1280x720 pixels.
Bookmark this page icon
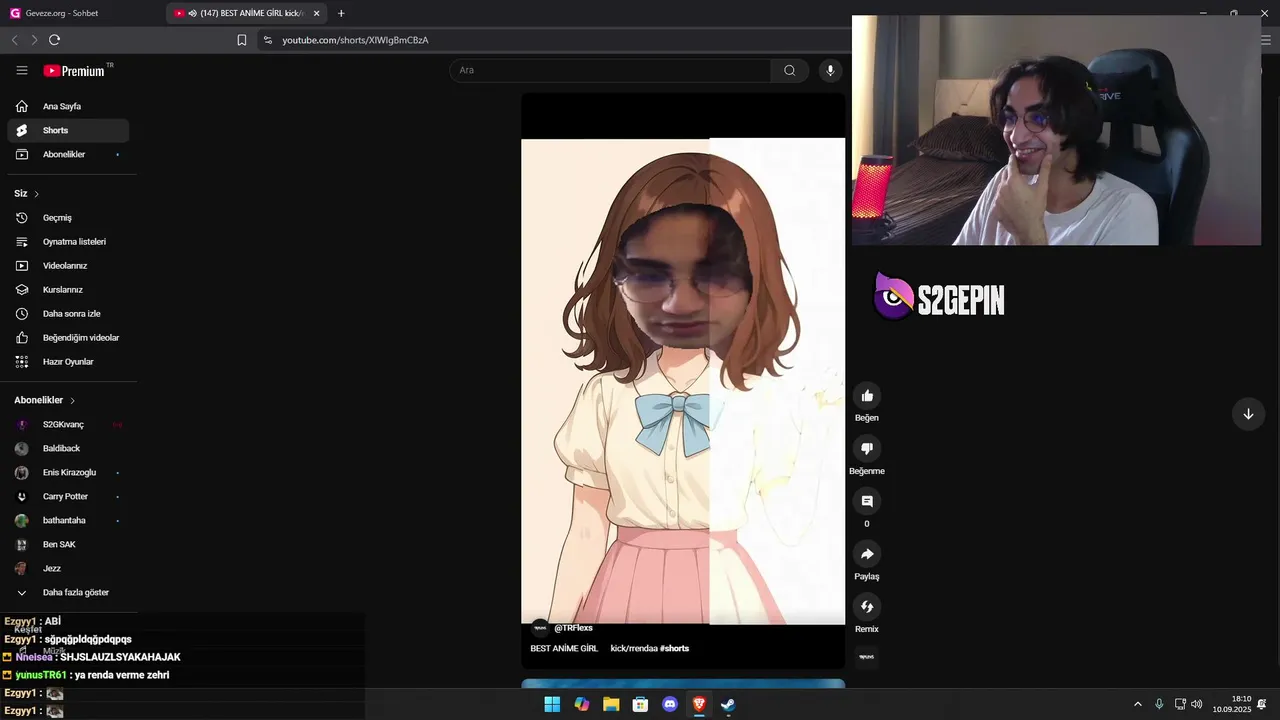[x=242, y=40]
